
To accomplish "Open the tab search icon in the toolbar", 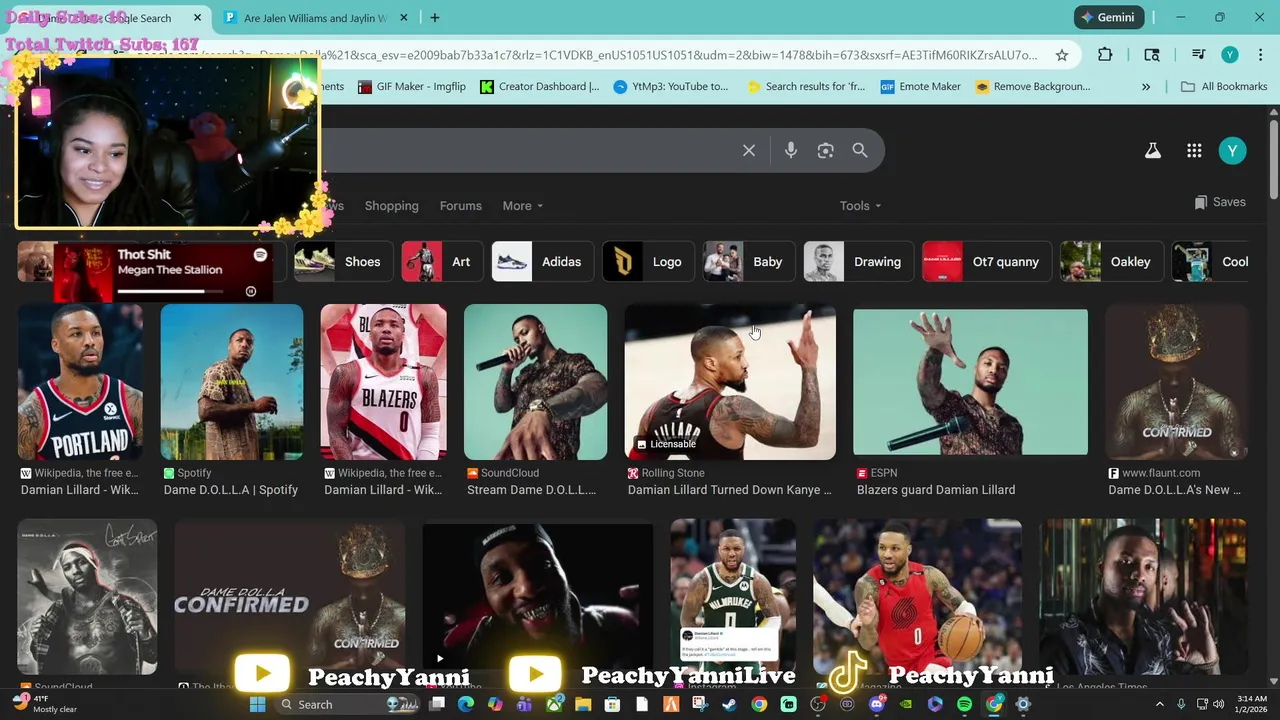I will [x=1152, y=55].
